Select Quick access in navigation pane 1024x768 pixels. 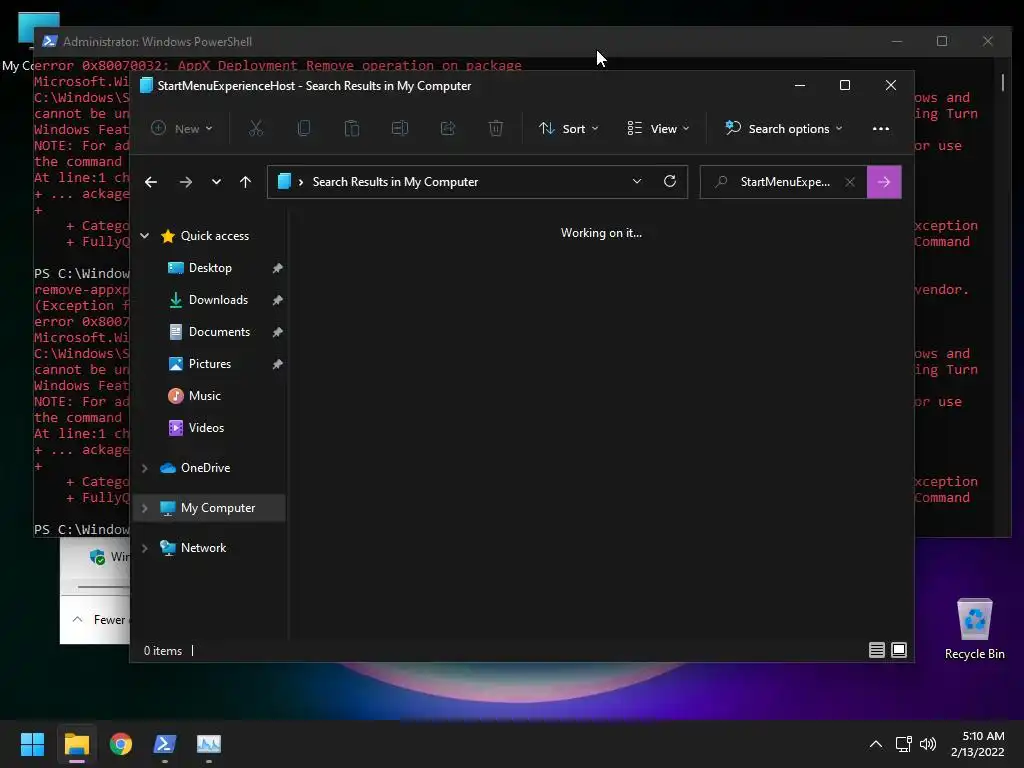tap(214, 236)
